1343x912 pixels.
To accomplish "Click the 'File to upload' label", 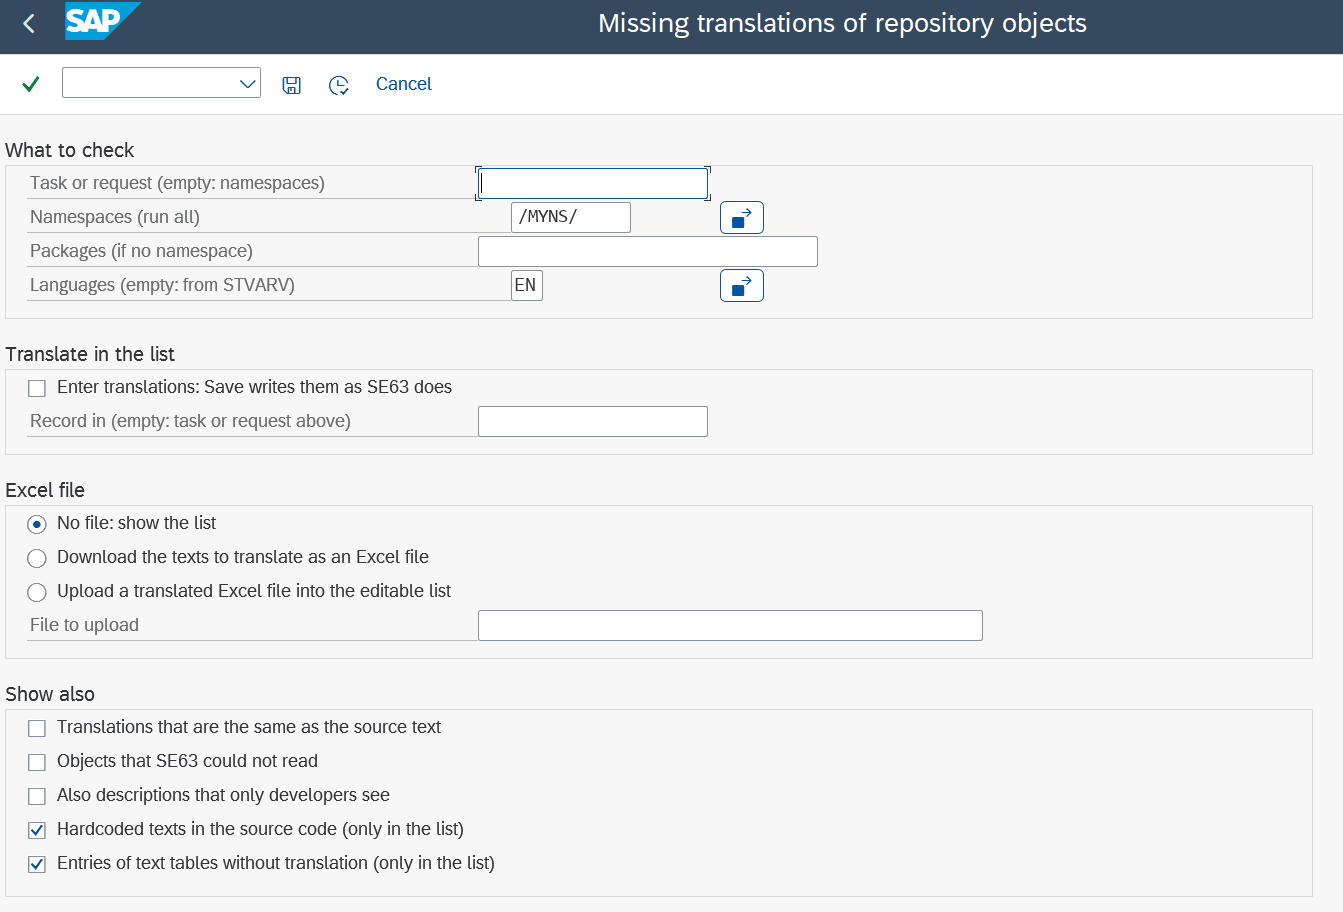I will [x=84, y=625].
